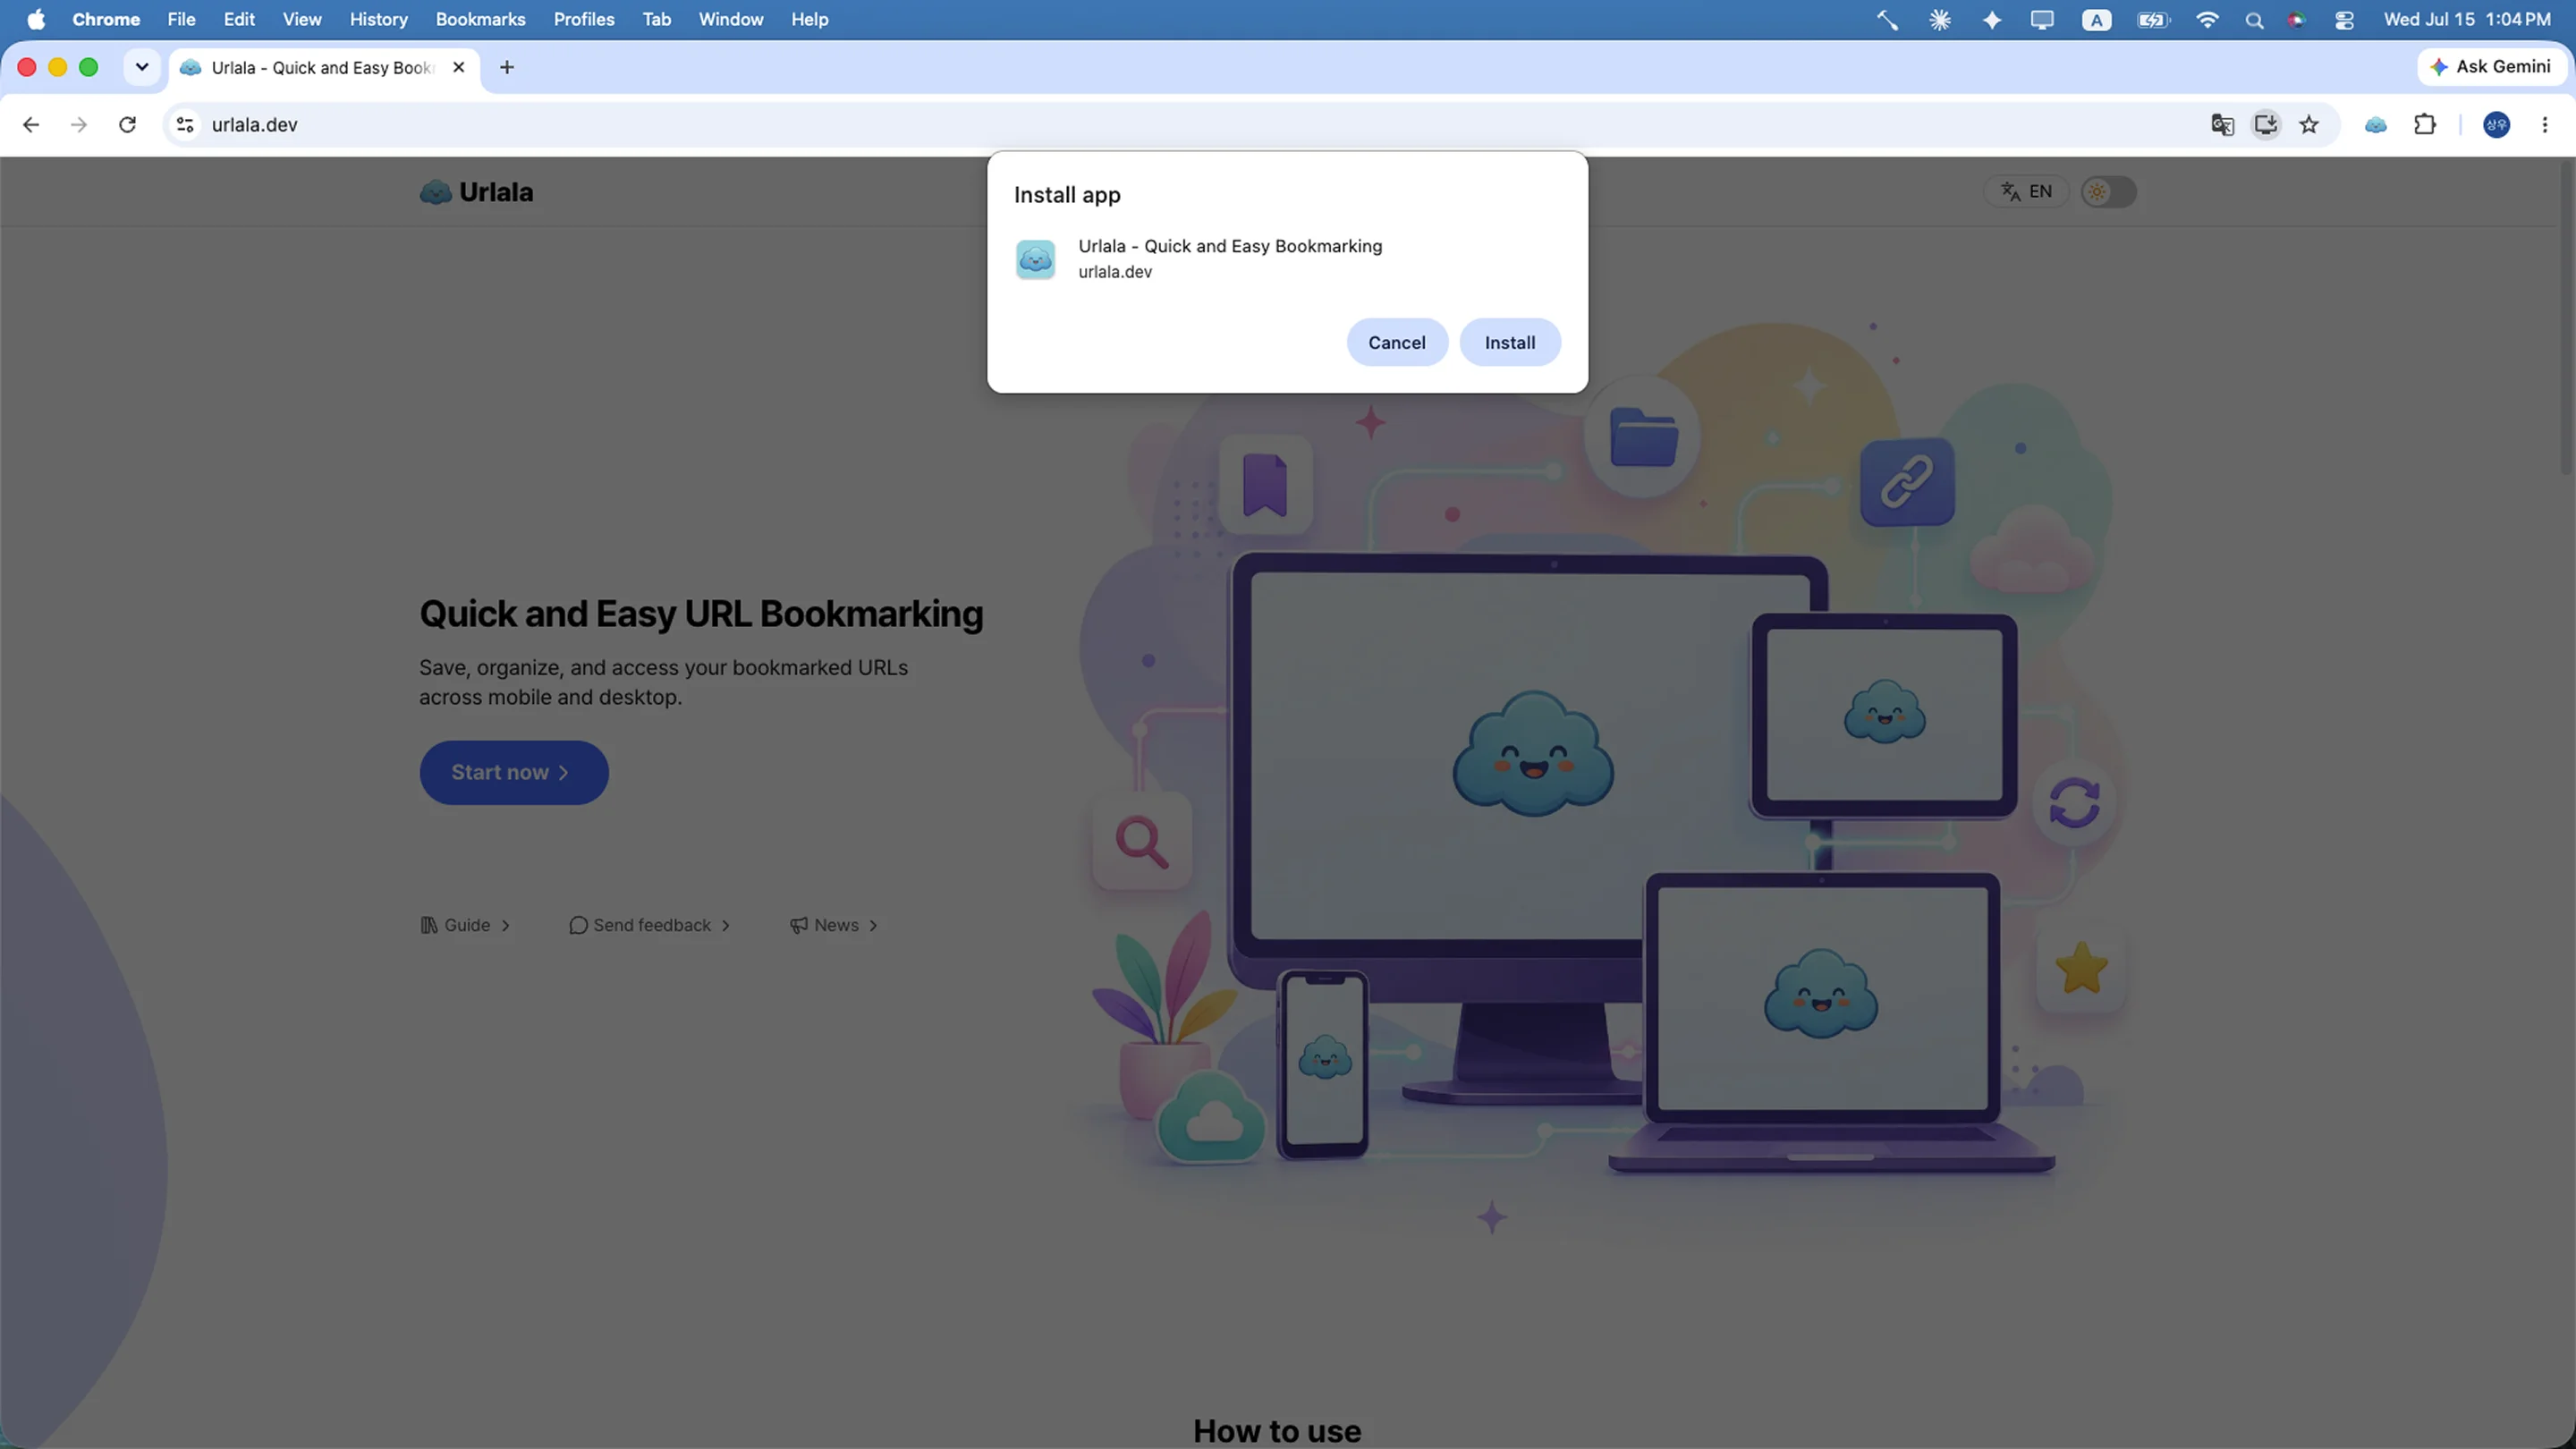Viewport: 2576px width, 1449px height.
Task: Open the Apple menu
Action: (x=36, y=19)
